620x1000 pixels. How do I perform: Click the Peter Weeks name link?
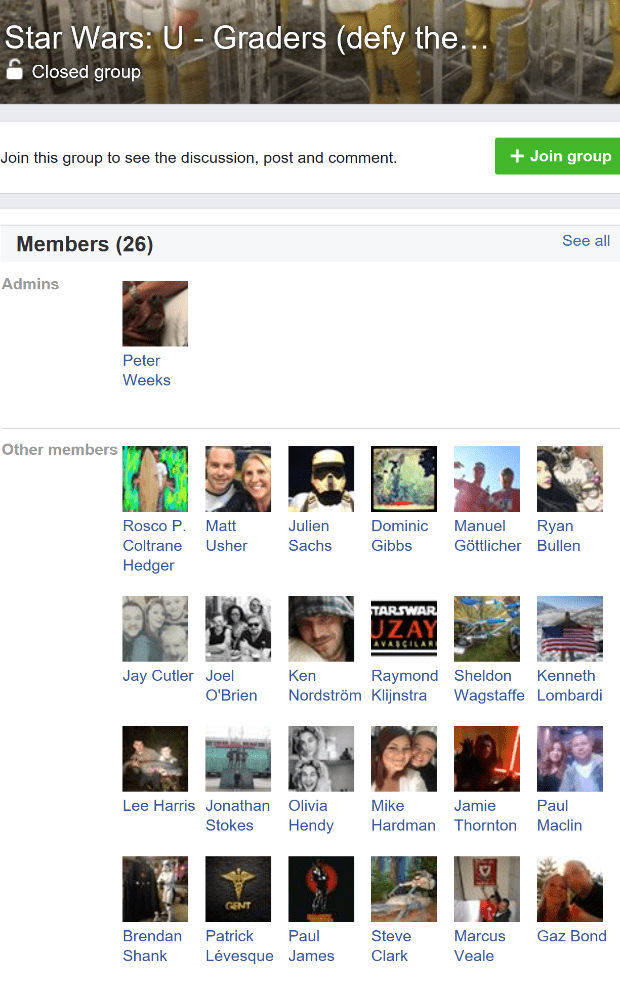click(146, 370)
